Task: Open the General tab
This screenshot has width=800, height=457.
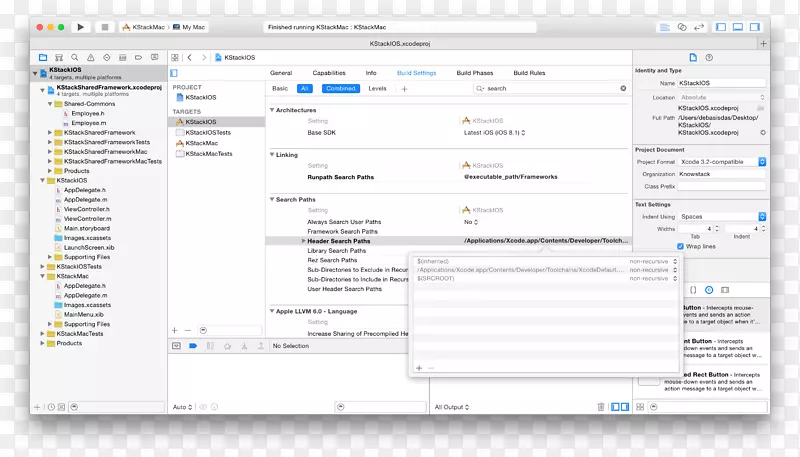Action: (x=281, y=73)
